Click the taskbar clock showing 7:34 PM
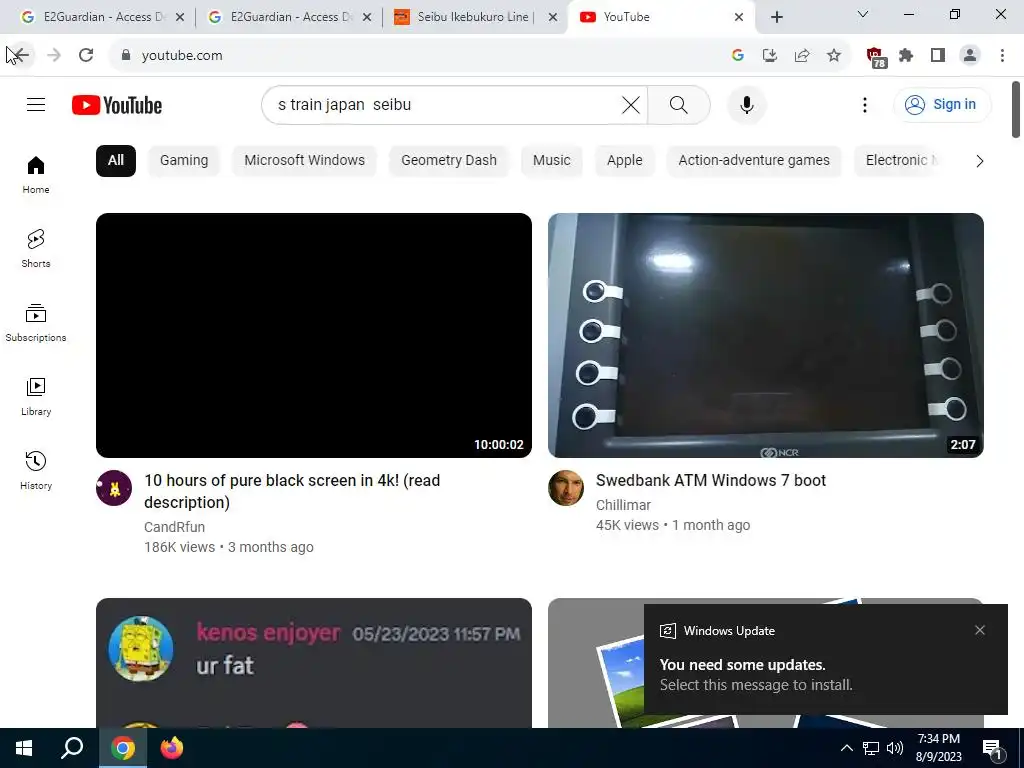 pos(938,748)
